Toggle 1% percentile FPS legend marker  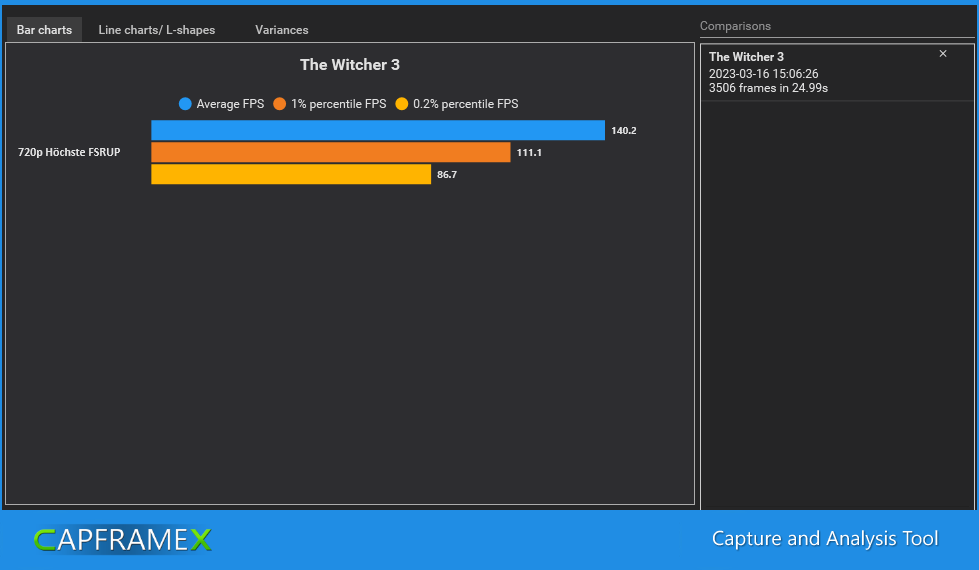click(279, 104)
